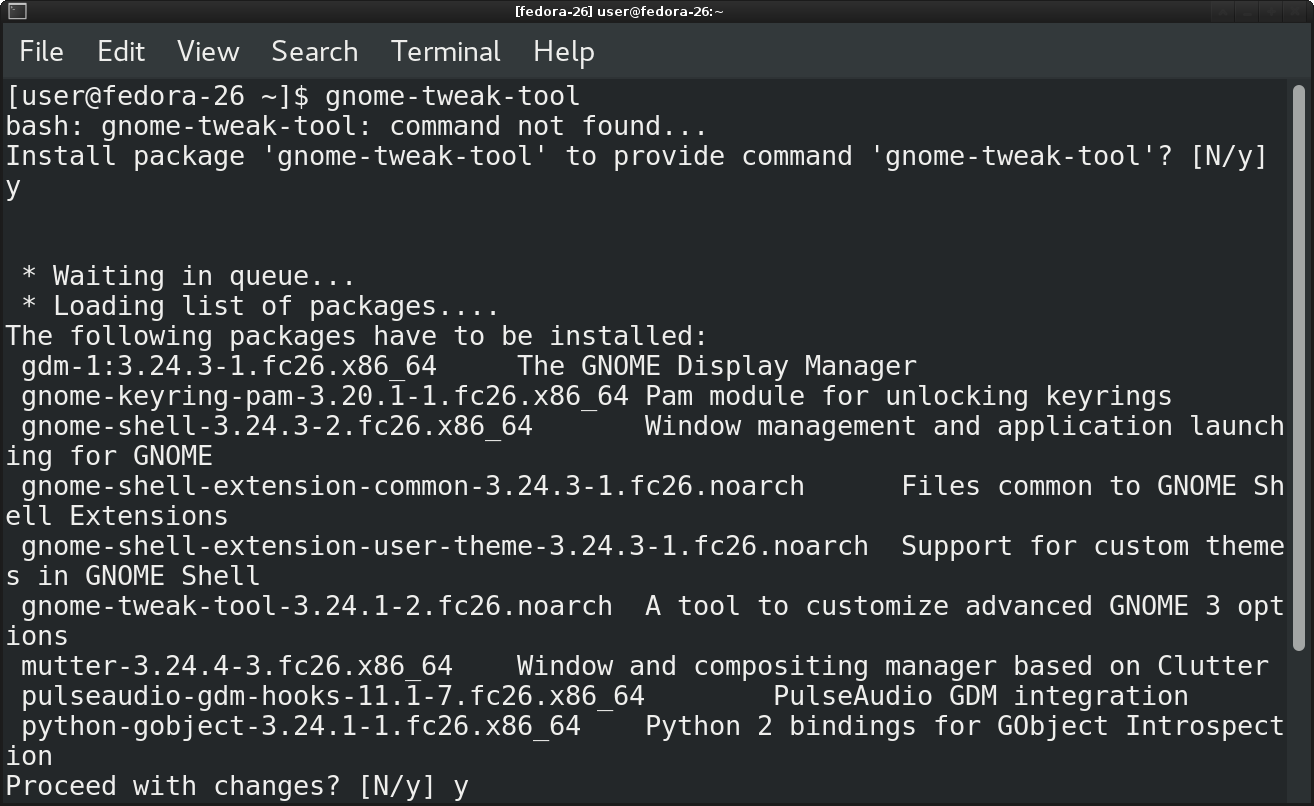Click '* Waiting in queue...' line
This screenshot has height=806, width=1314.
coord(188,276)
